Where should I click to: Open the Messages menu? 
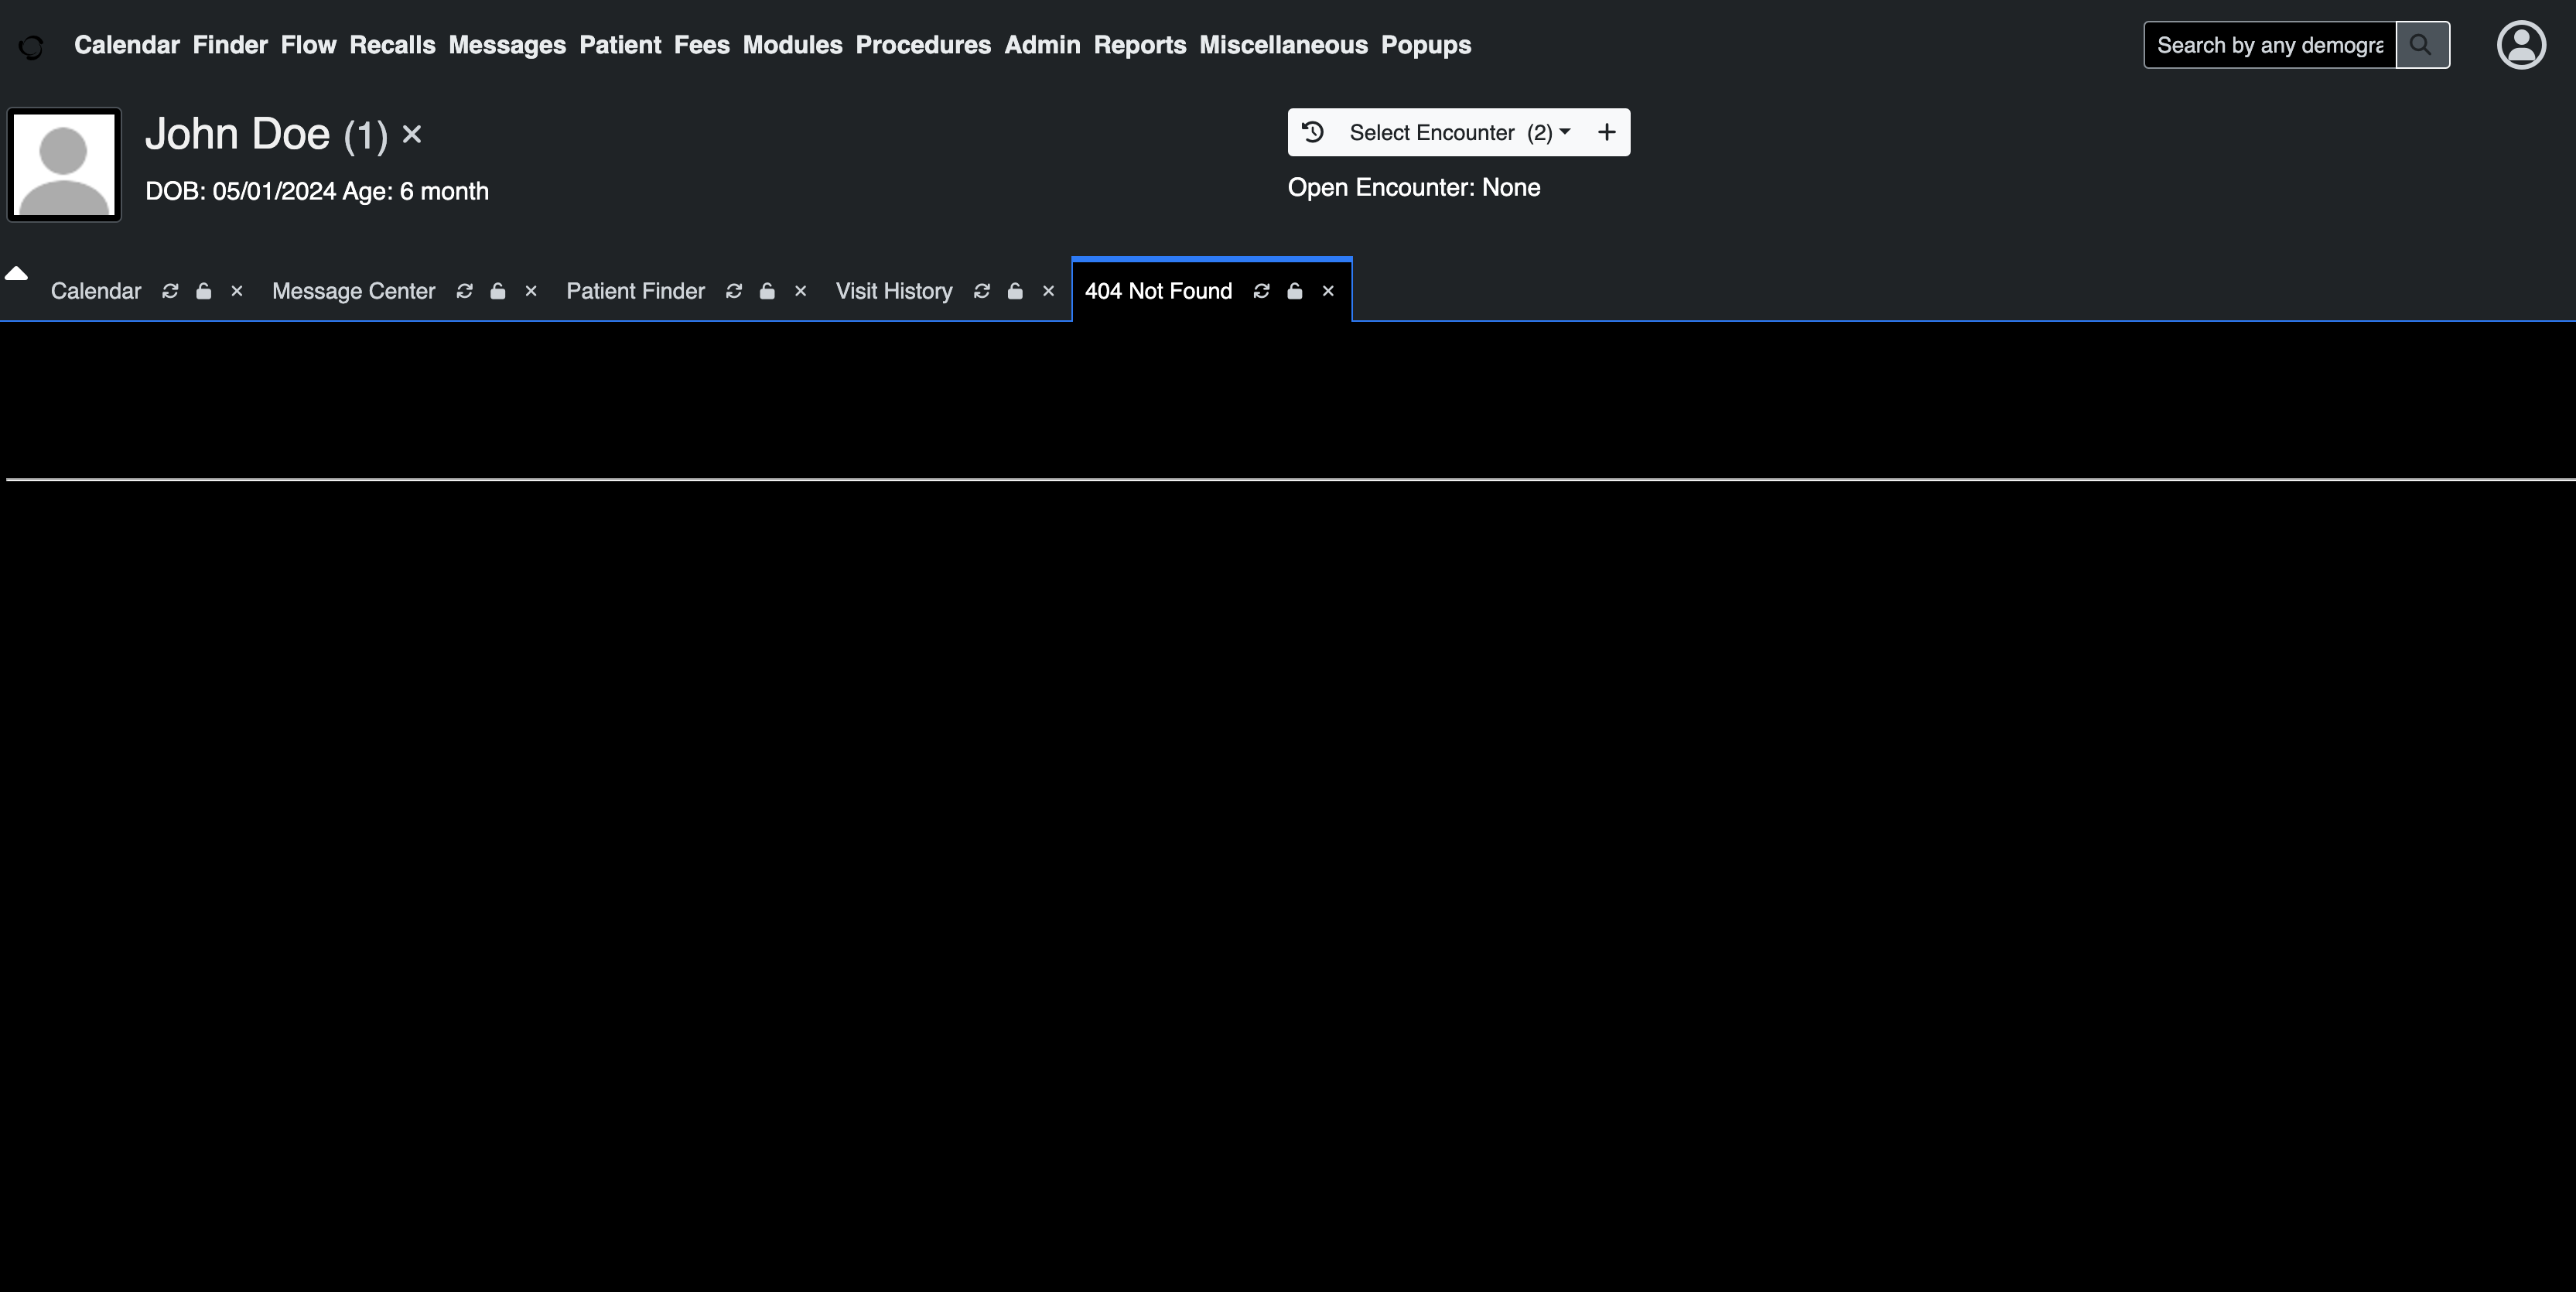(507, 45)
